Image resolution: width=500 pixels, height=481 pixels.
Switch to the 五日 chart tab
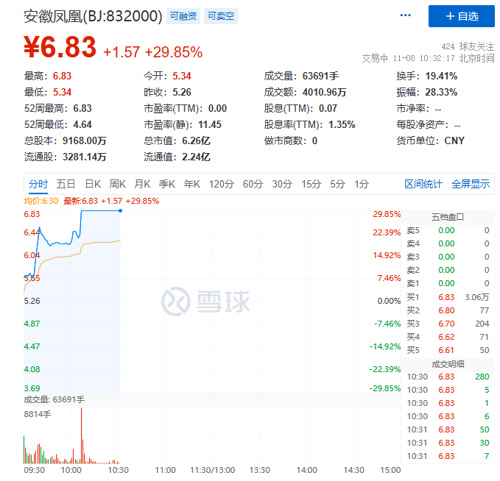pos(66,184)
